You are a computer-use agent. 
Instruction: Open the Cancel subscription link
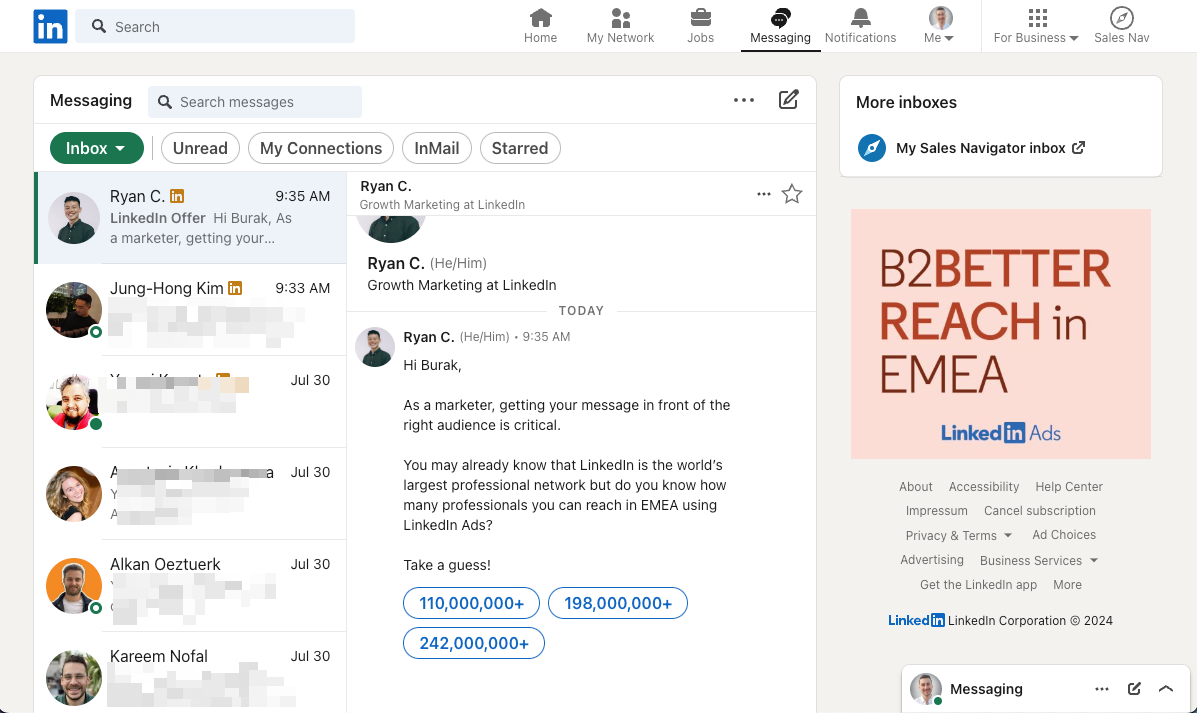pos(1040,511)
